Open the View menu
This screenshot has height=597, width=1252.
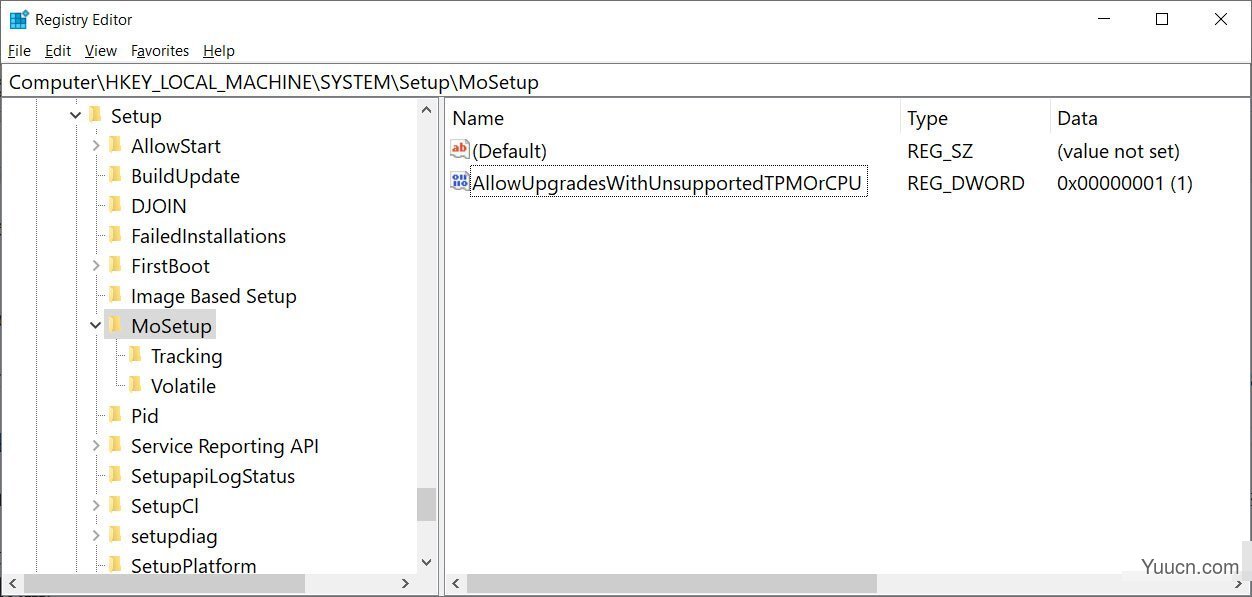101,51
